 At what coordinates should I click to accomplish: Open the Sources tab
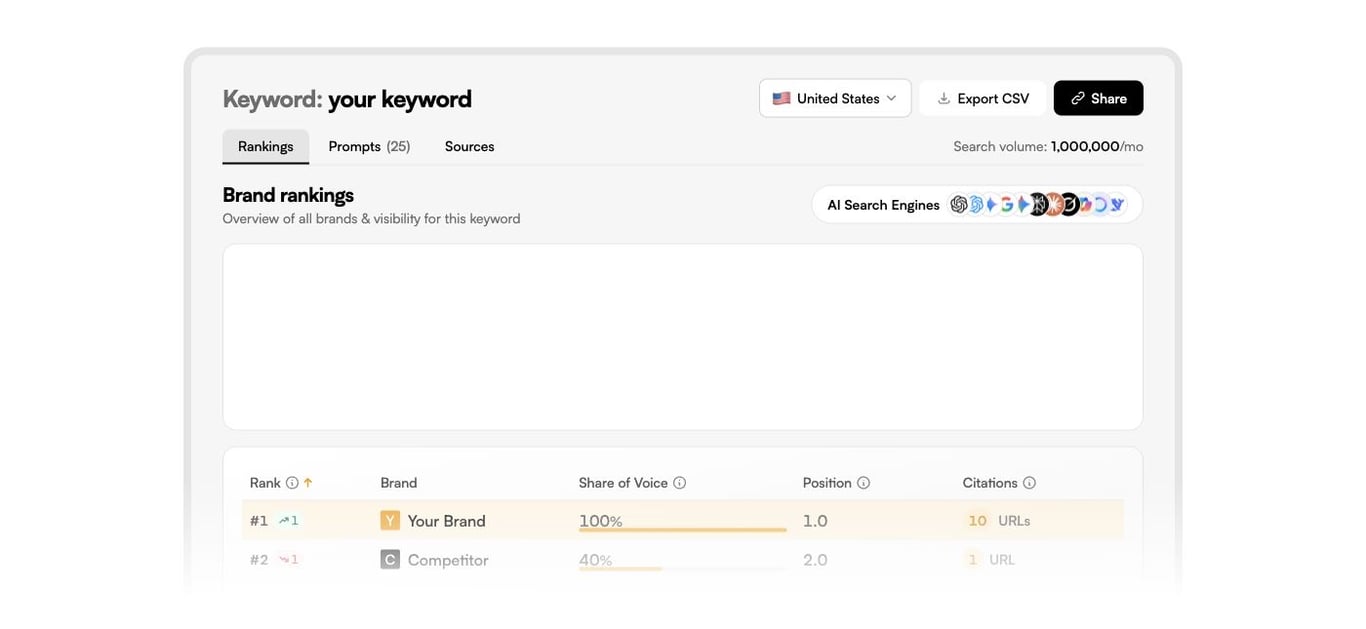click(x=469, y=146)
